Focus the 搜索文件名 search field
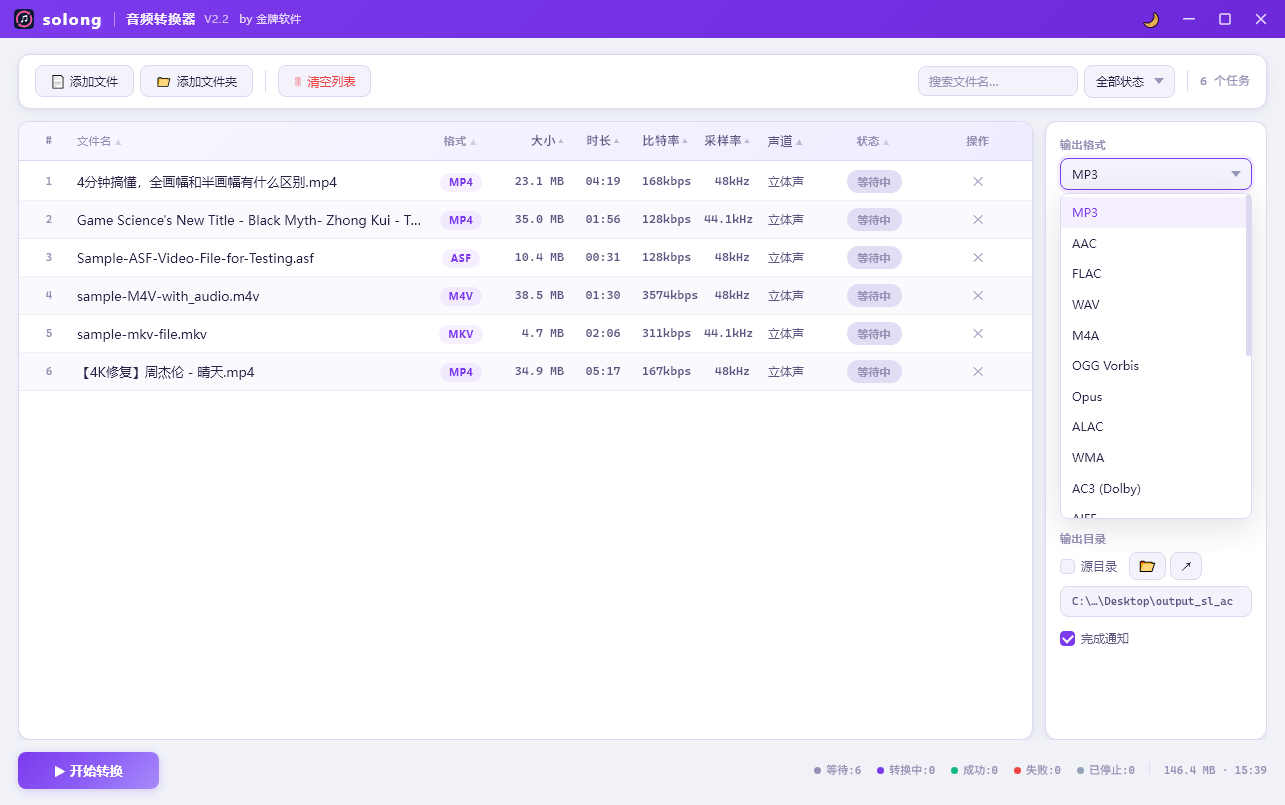Screen dimensions: 1285x805 click(x=996, y=82)
